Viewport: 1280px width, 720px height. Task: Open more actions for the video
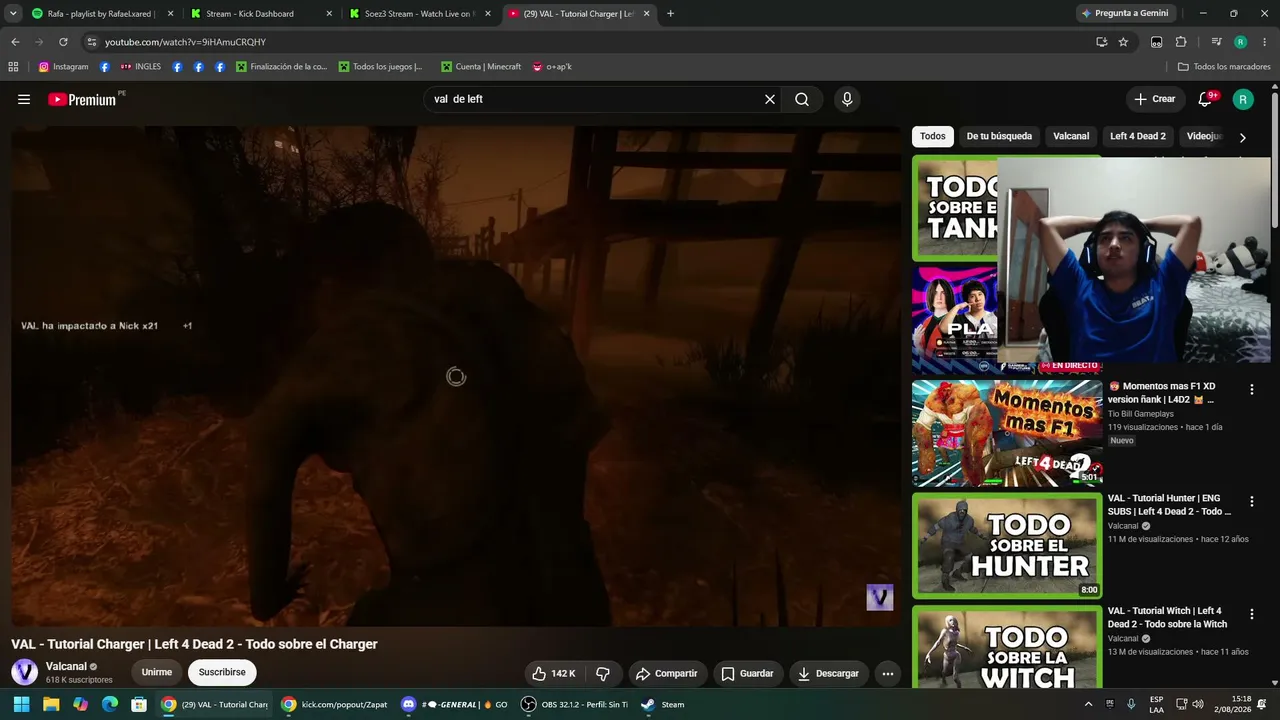[888, 674]
